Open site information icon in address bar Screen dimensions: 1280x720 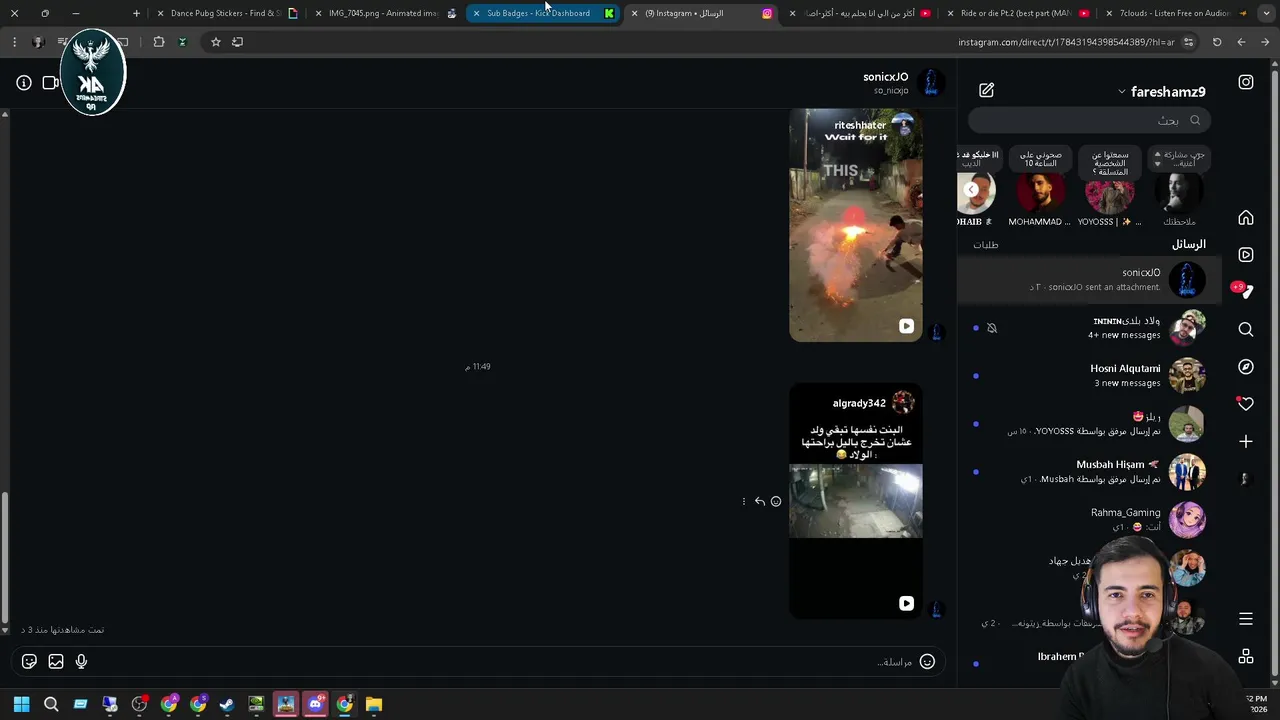pyautogui.click(x=1188, y=42)
